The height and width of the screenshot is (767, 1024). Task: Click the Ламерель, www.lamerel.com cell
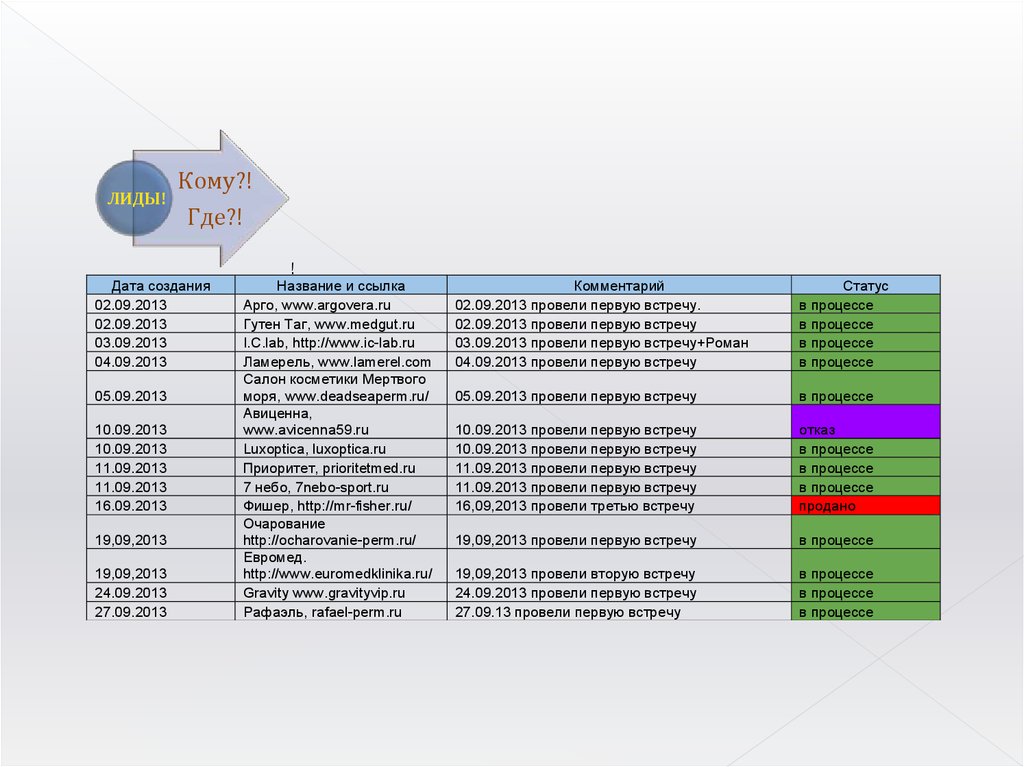click(341, 361)
